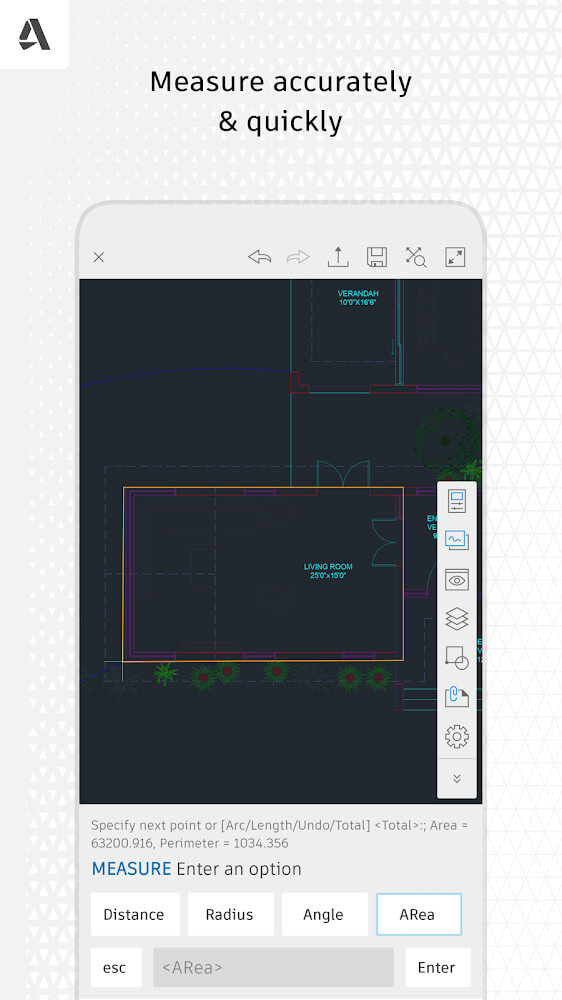Screen dimensions: 562x1000
Task: Collapse side toolbar with double chevron
Action: click(x=457, y=779)
